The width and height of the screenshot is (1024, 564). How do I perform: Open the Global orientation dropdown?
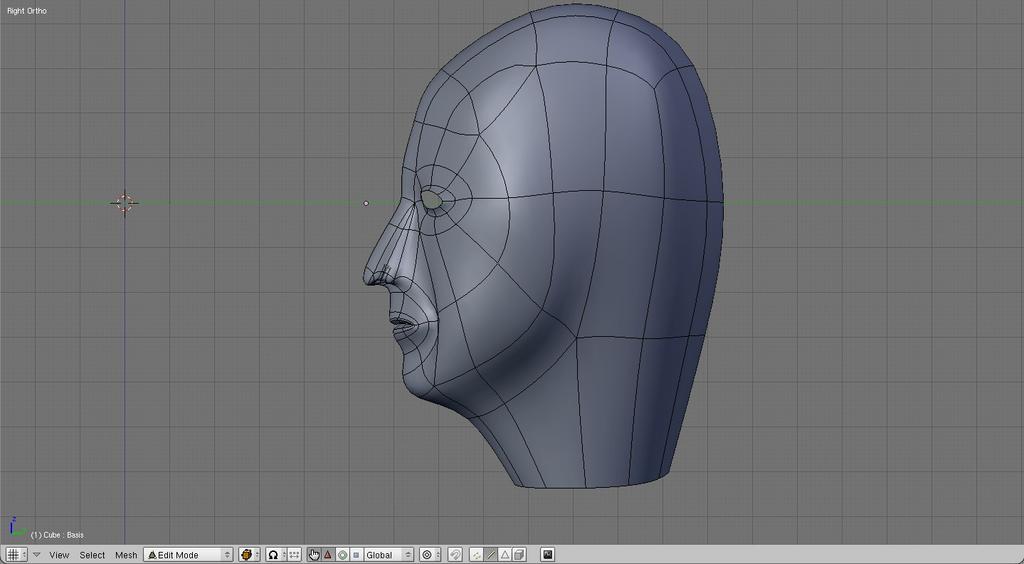(x=389, y=555)
